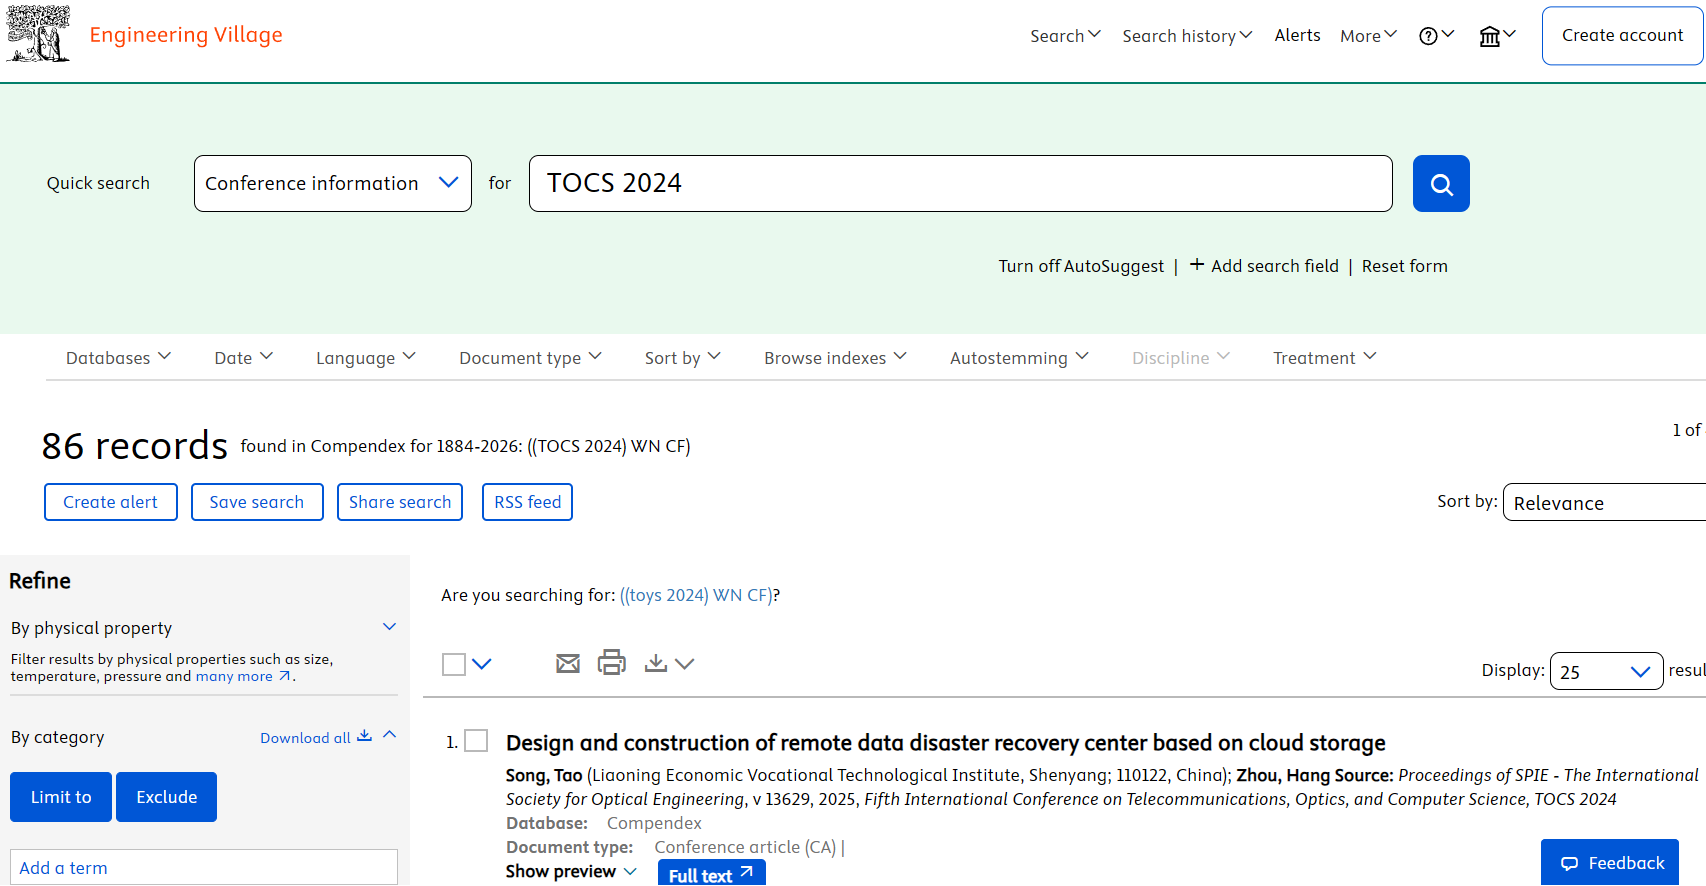The height and width of the screenshot is (886, 1706).
Task: Click Save search
Action: (257, 502)
